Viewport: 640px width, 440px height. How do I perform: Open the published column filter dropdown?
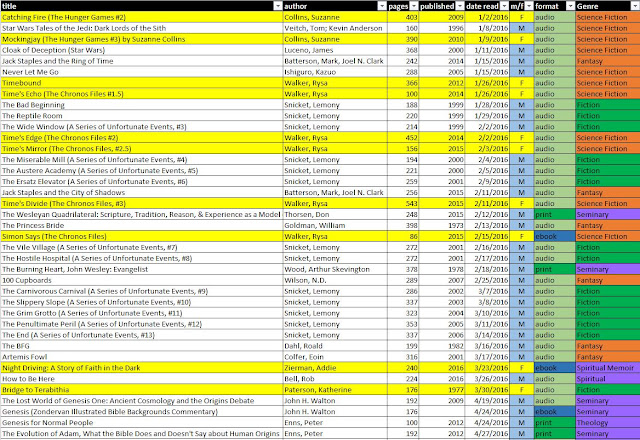460,6
